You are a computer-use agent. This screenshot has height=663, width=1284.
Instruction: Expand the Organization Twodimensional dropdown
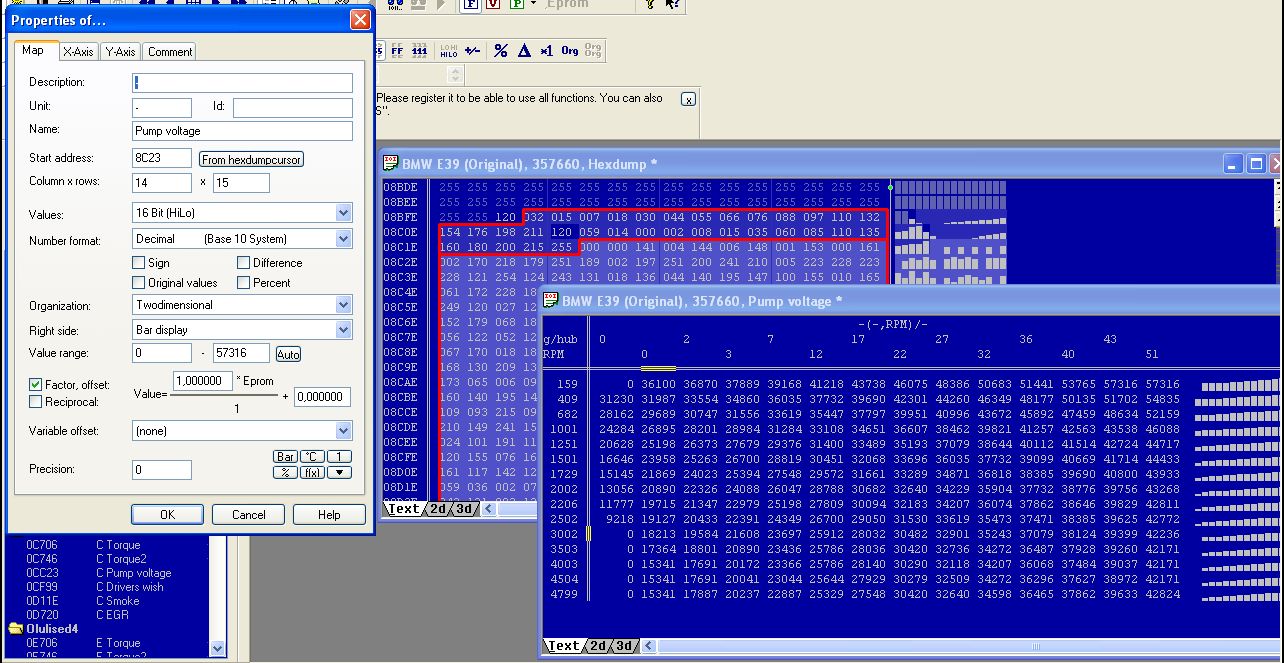[343, 305]
